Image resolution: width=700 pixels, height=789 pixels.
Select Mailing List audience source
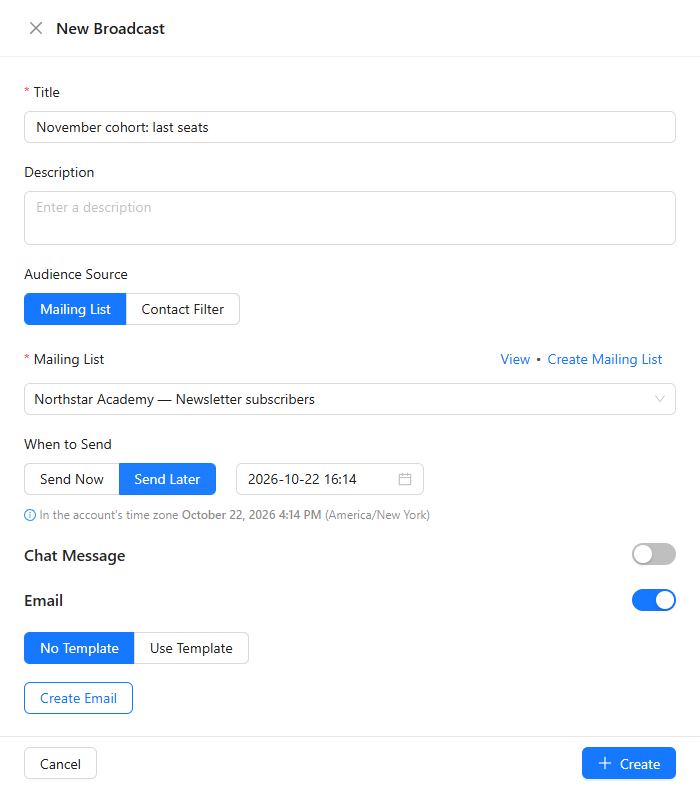75,309
